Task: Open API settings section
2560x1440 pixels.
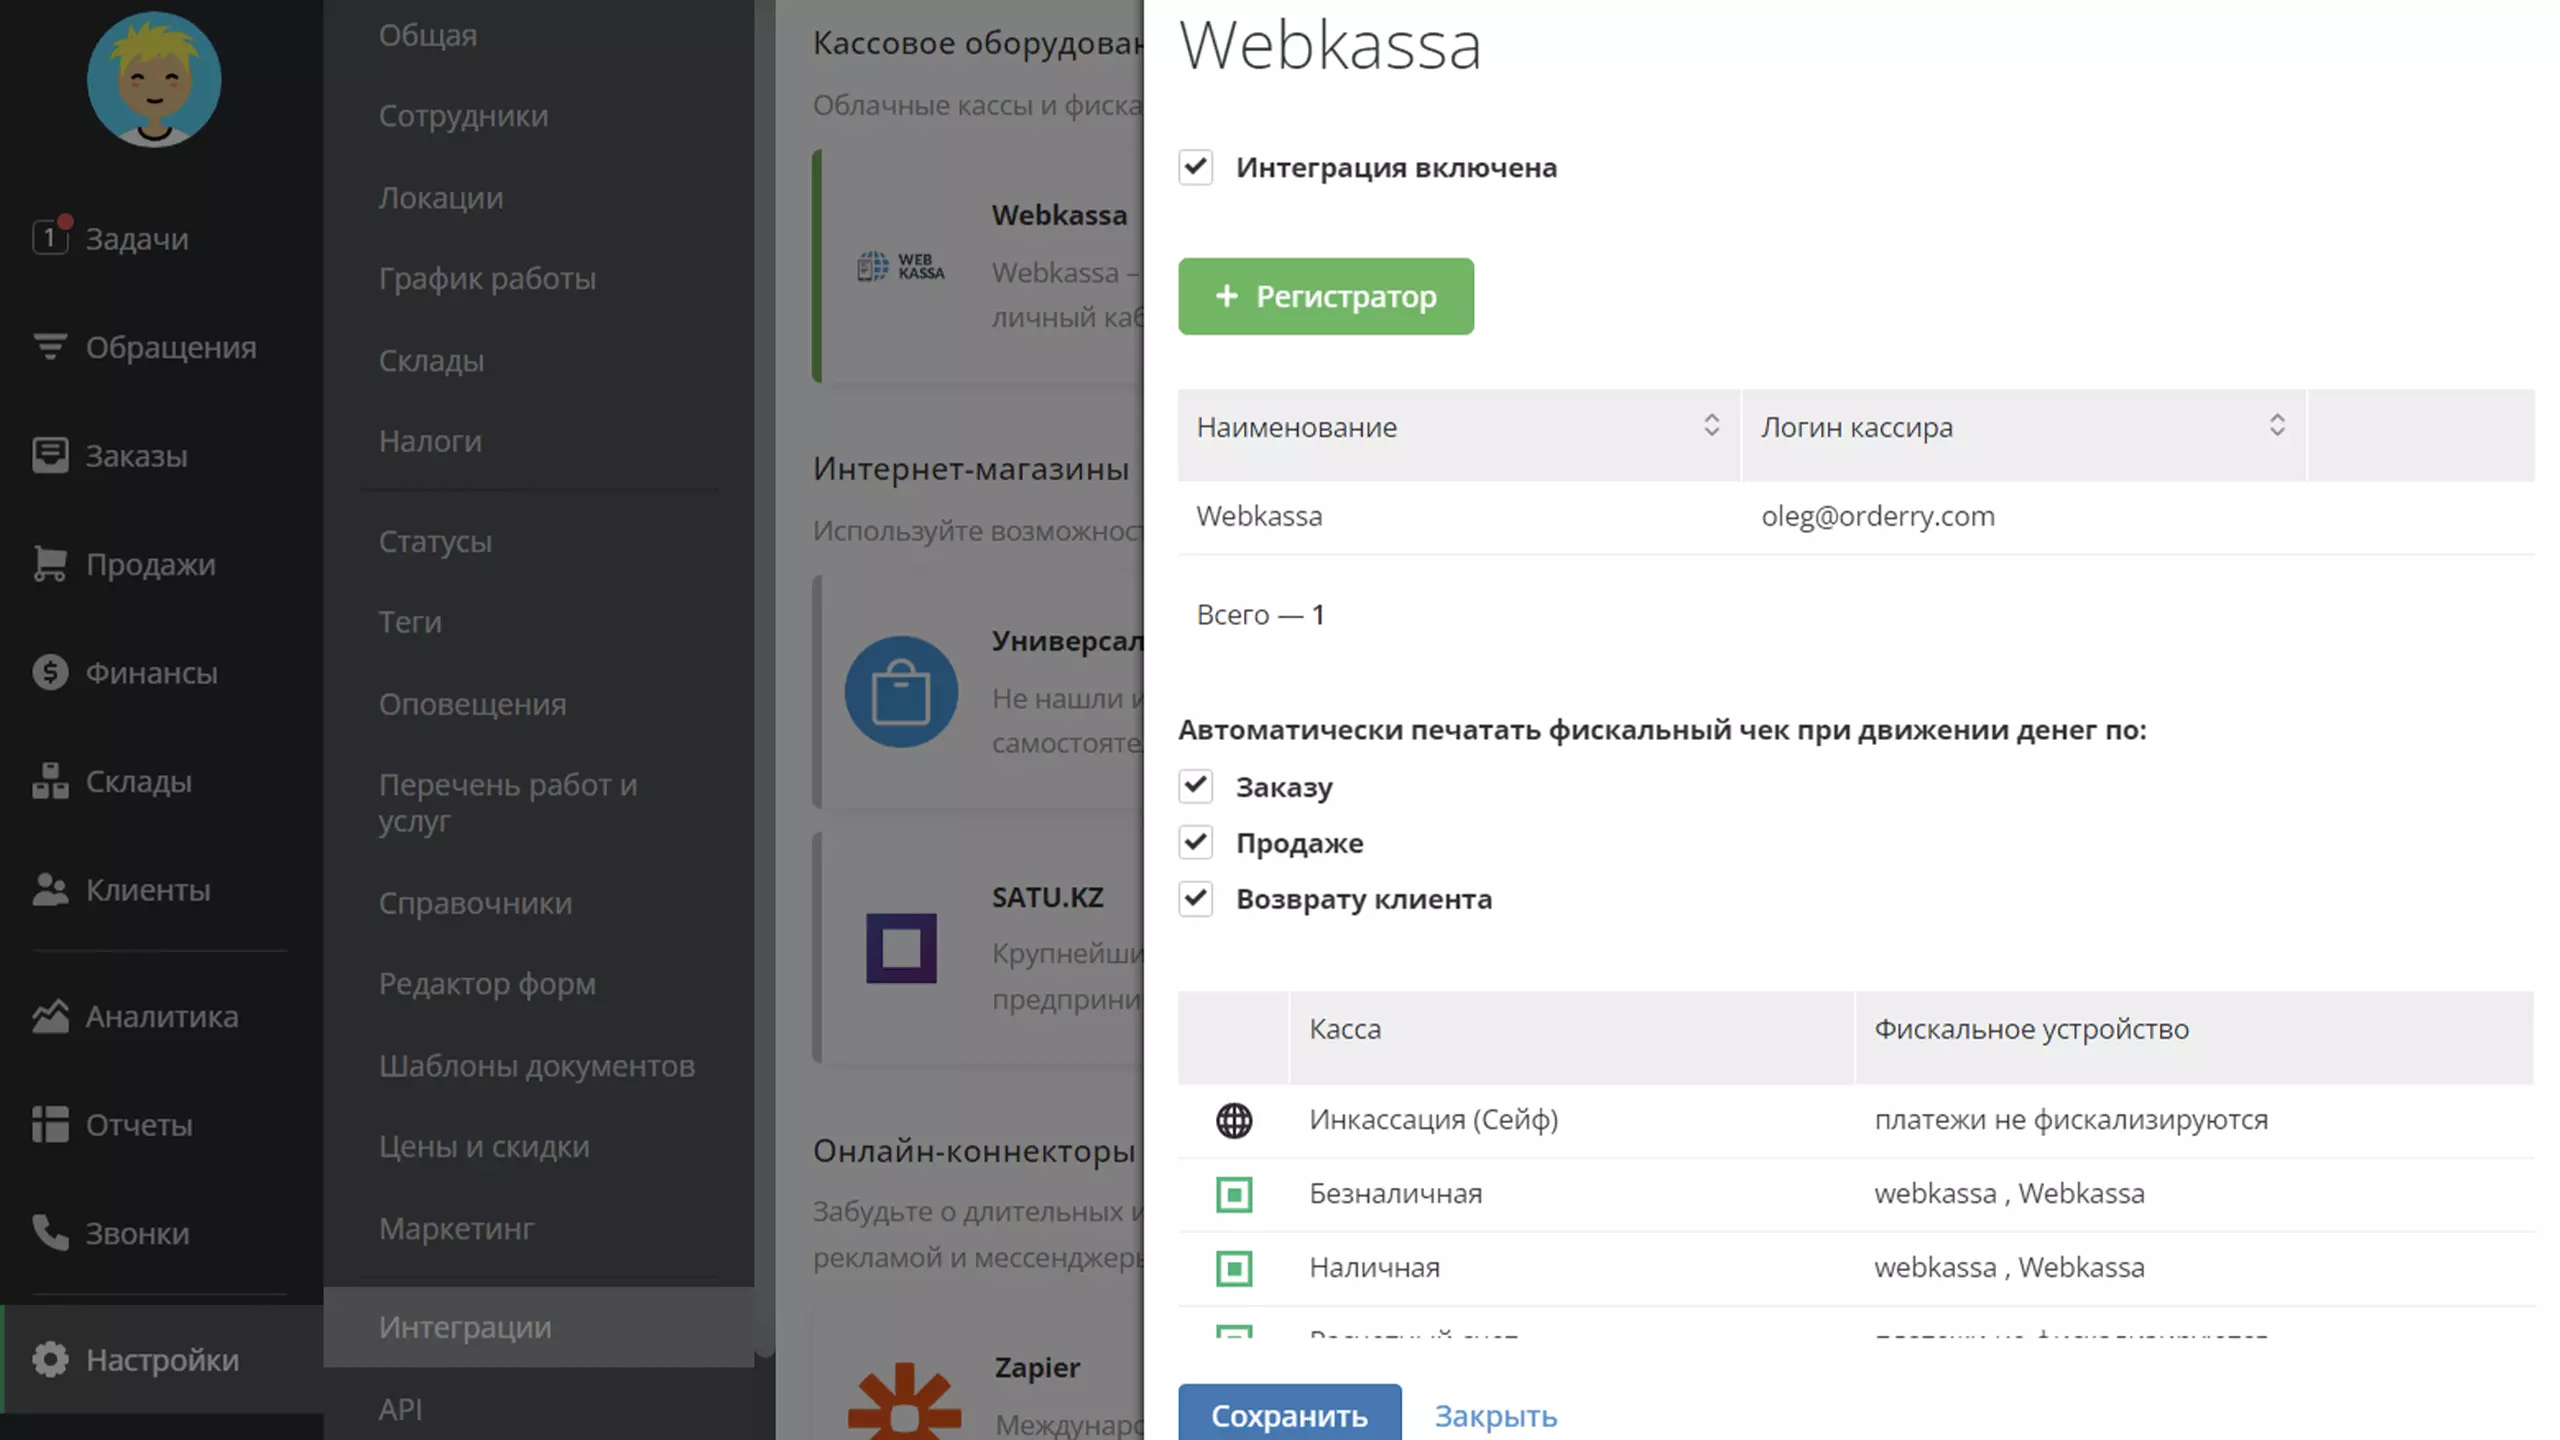Action: [x=400, y=1409]
